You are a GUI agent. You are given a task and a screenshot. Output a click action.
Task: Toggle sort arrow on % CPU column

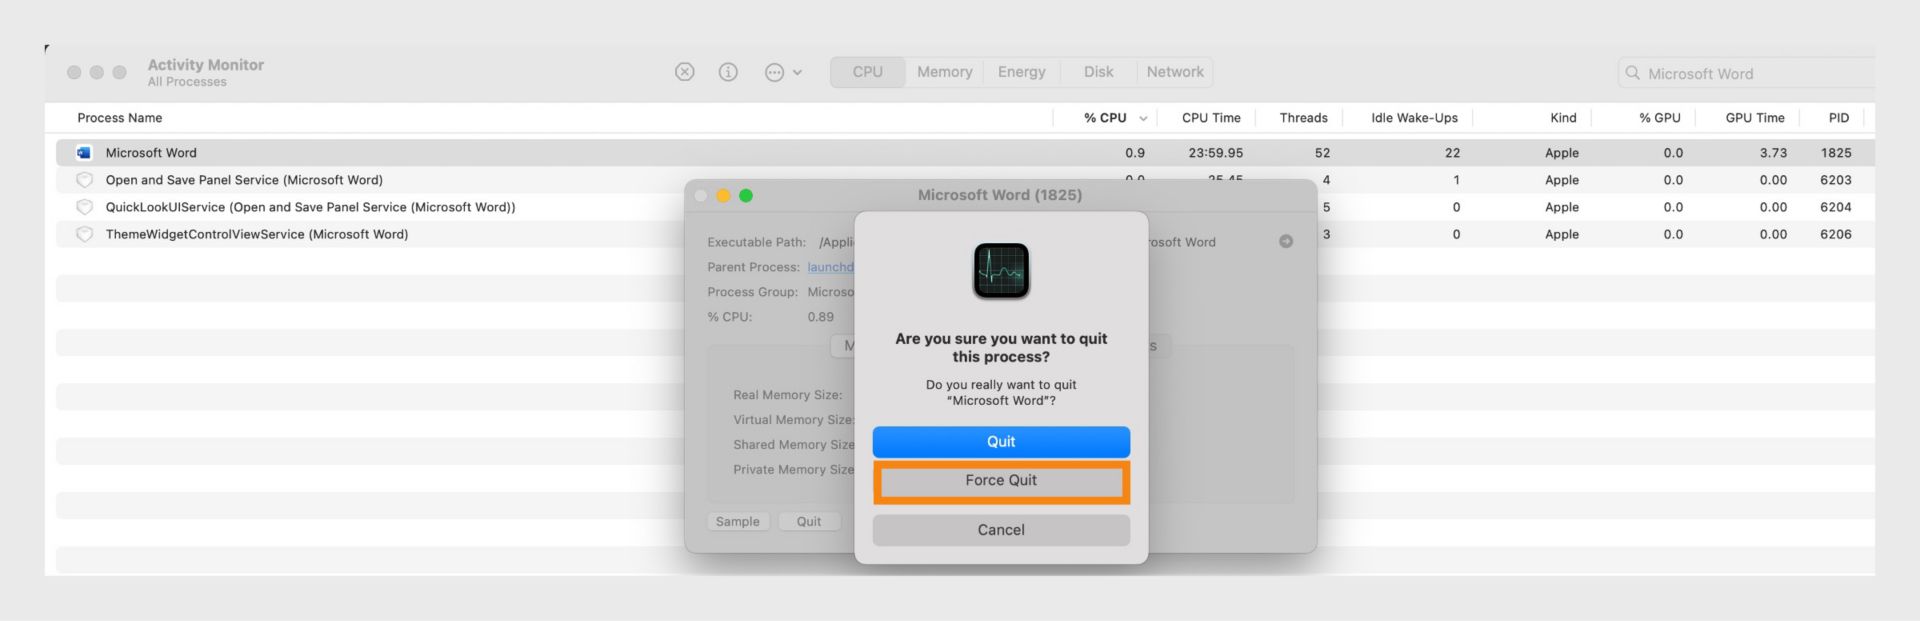point(1143,118)
